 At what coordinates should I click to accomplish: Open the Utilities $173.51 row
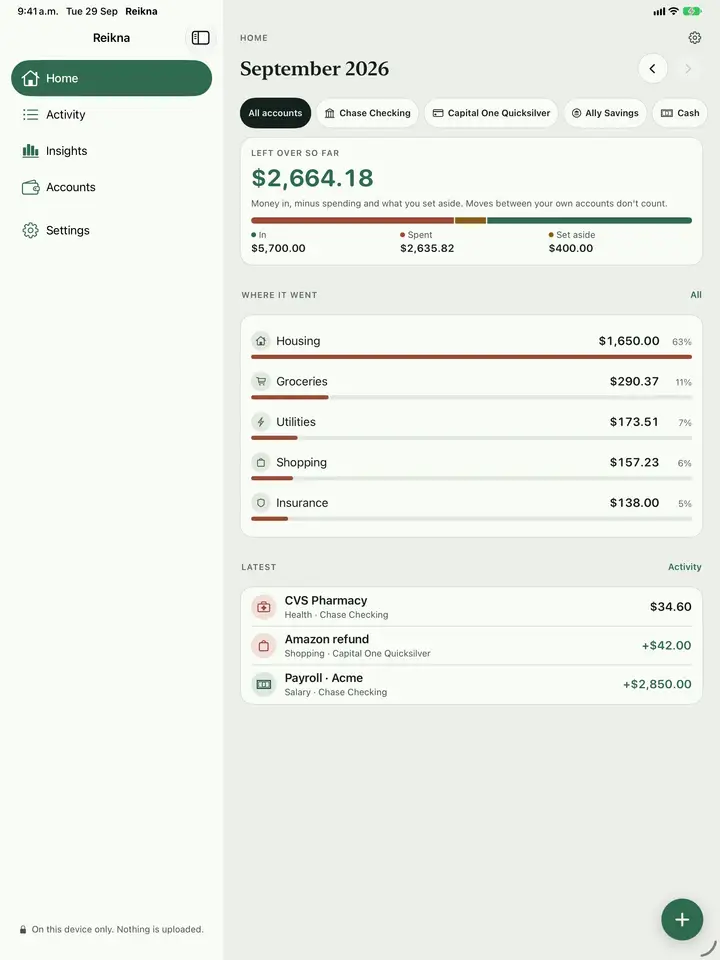tap(471, 426)
